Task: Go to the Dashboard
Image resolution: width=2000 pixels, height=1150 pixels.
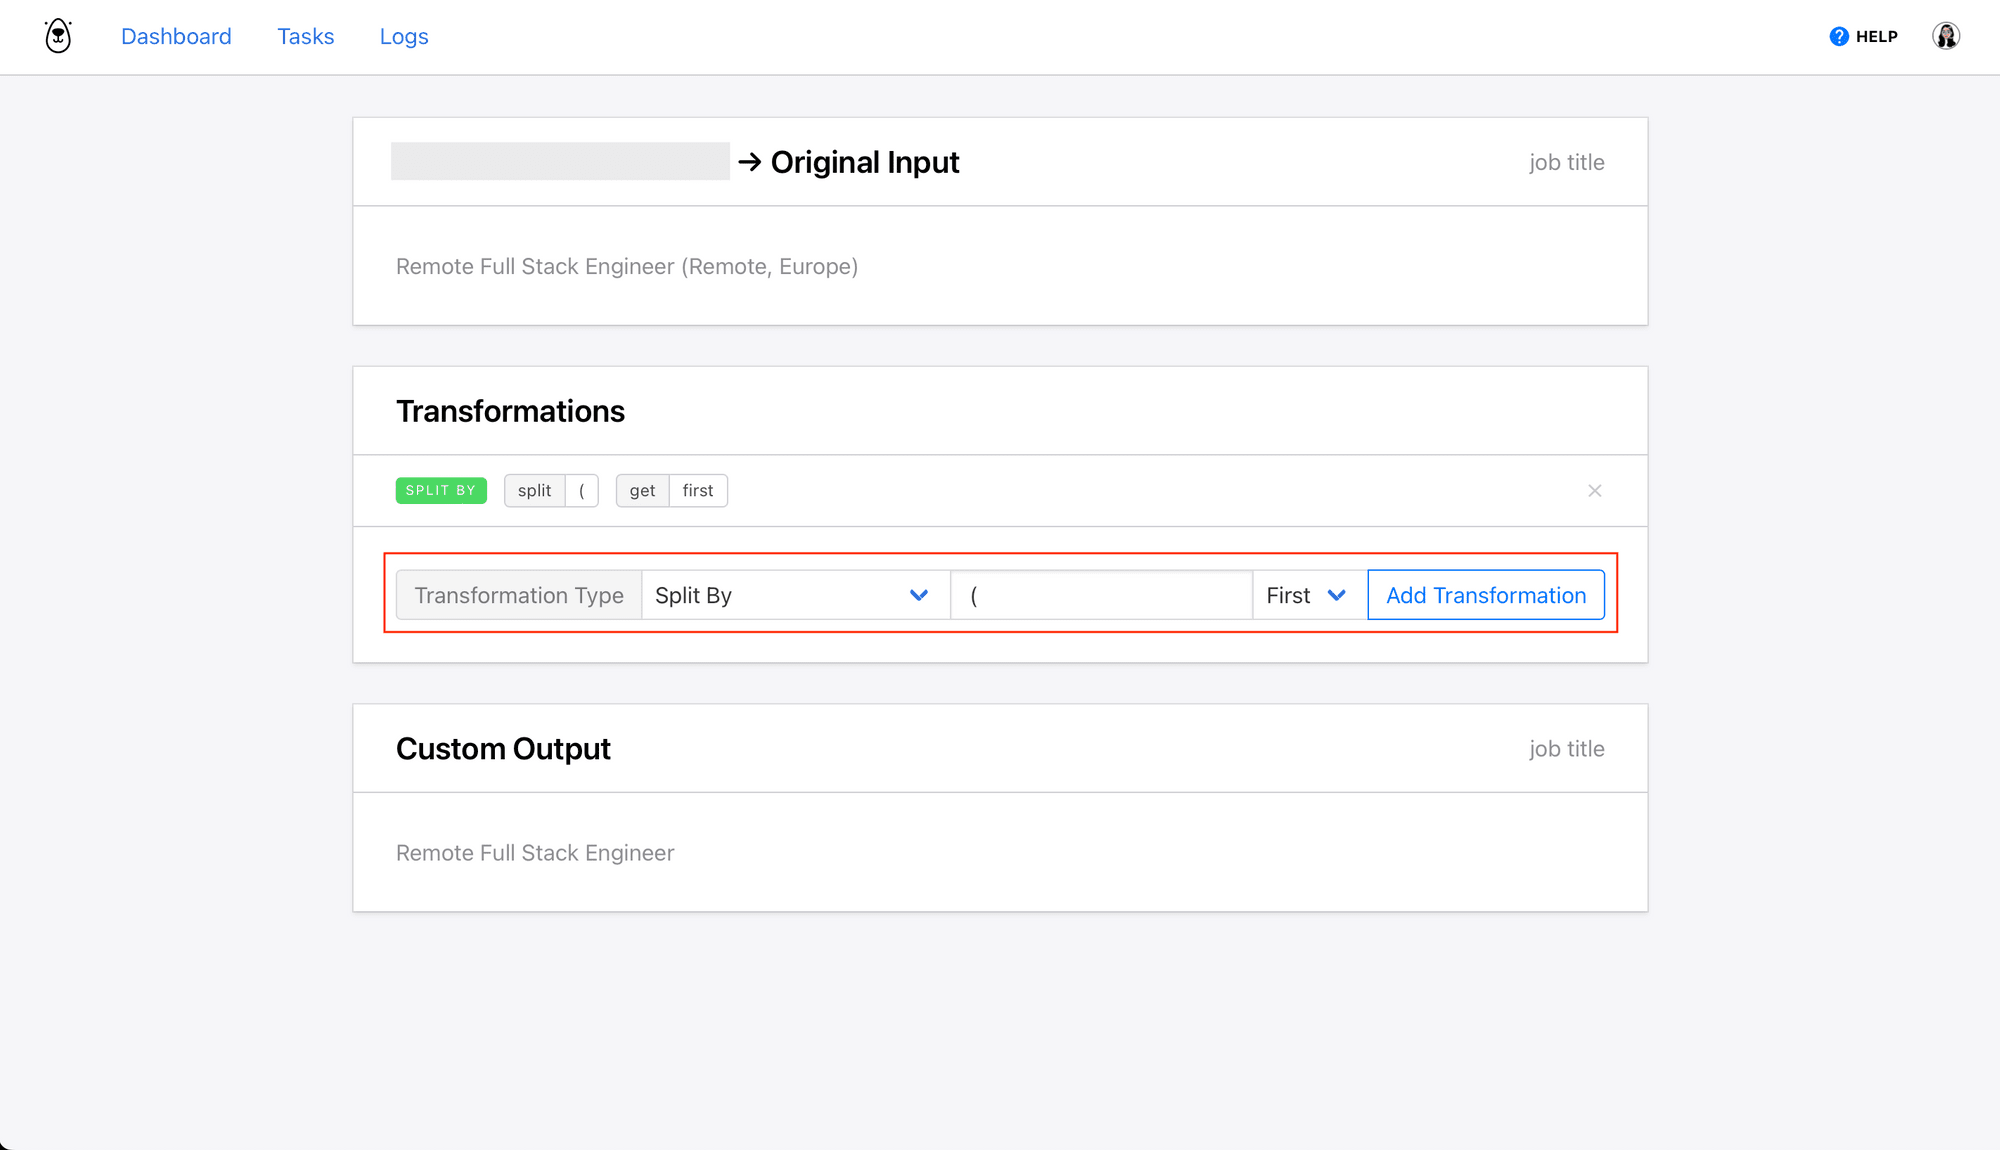Action: (x=176, y=36)
